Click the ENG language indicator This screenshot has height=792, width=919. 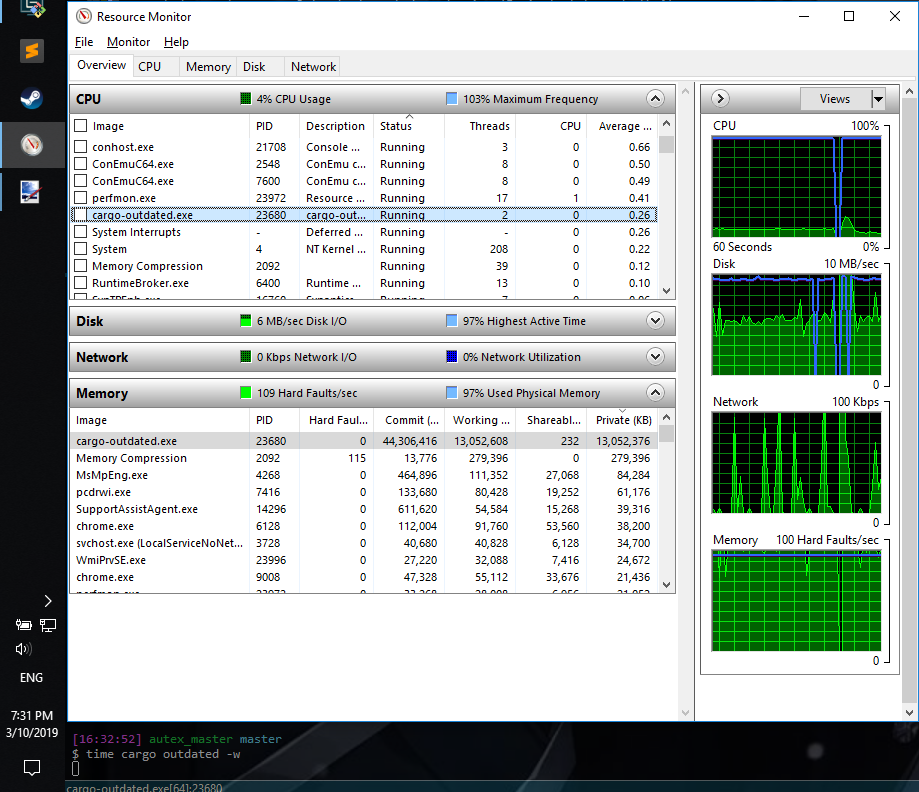coord(32,678)
